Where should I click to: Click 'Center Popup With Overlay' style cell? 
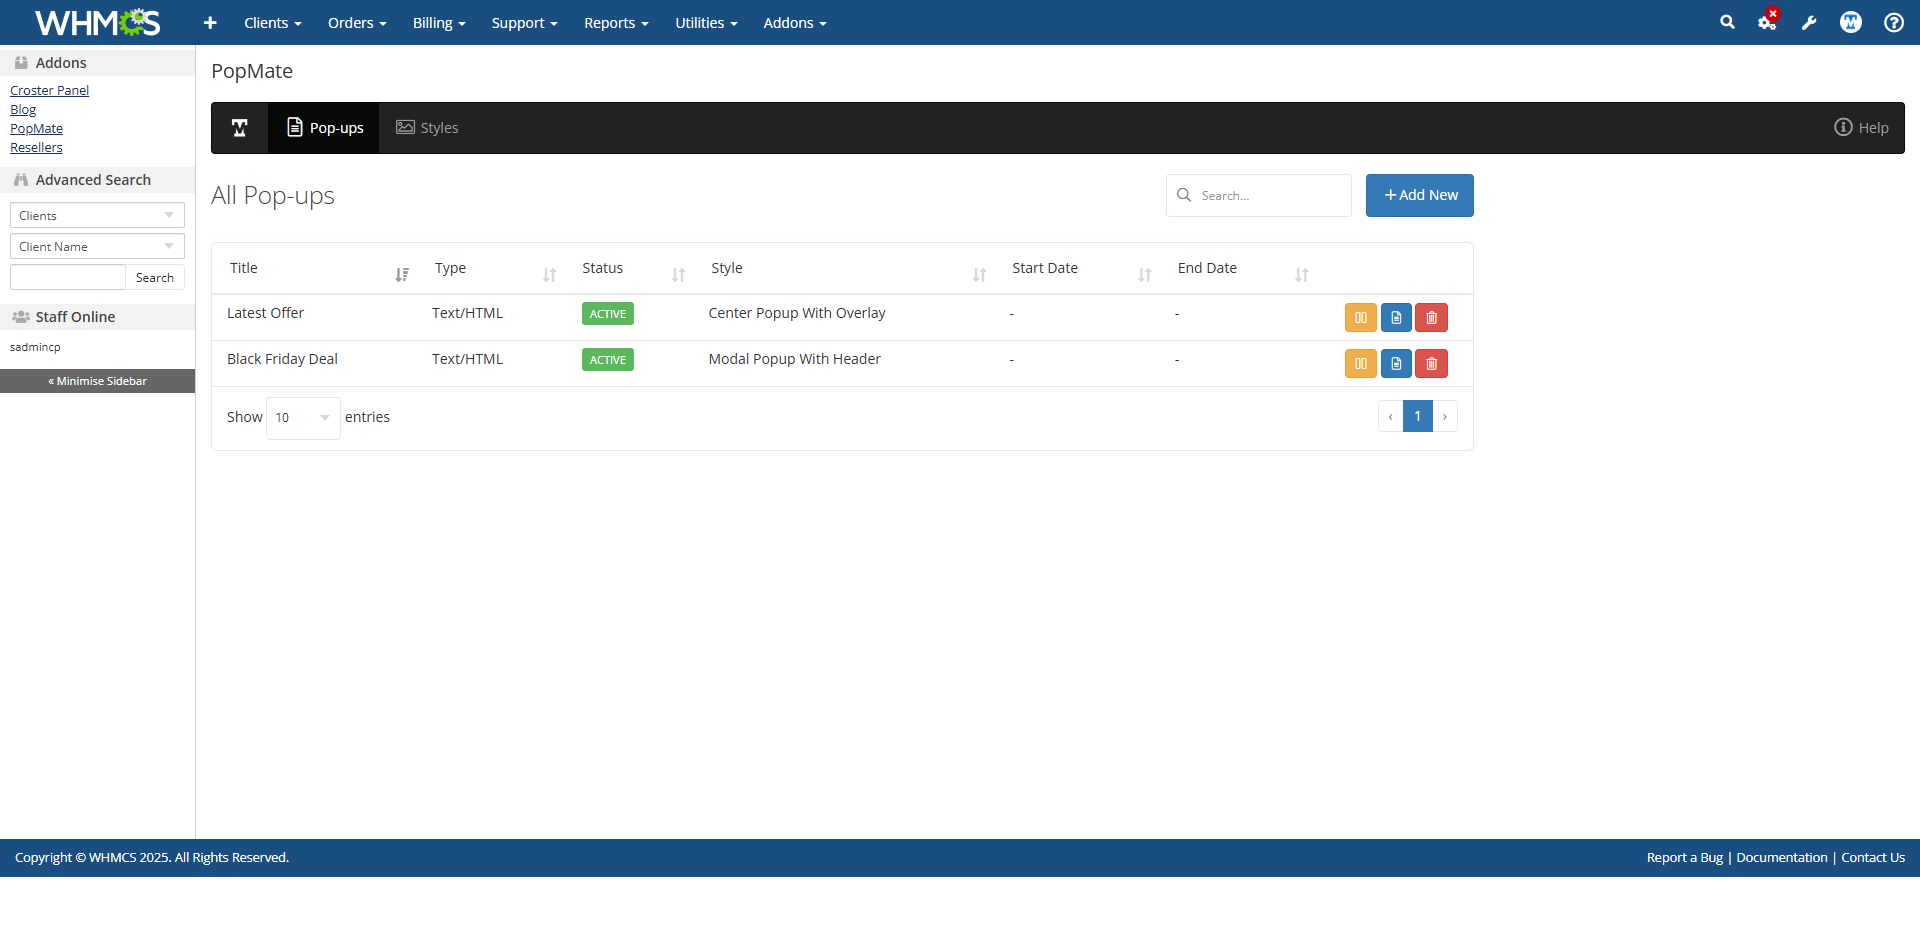point(797,313)
